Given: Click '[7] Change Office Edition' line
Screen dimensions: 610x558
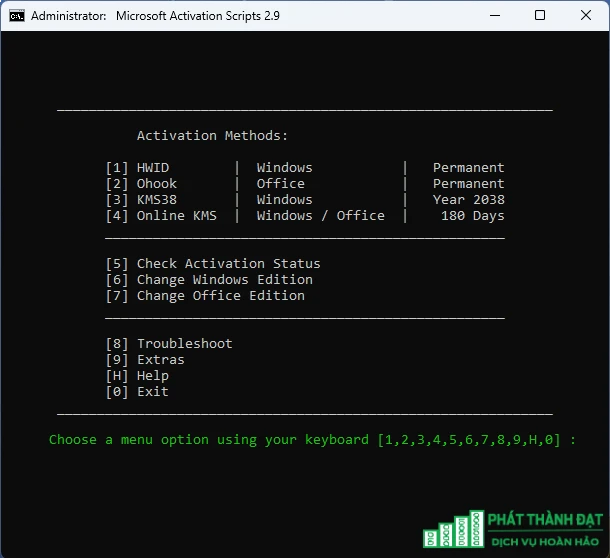Looking at the screenshot, I should [x=205, y=296].
